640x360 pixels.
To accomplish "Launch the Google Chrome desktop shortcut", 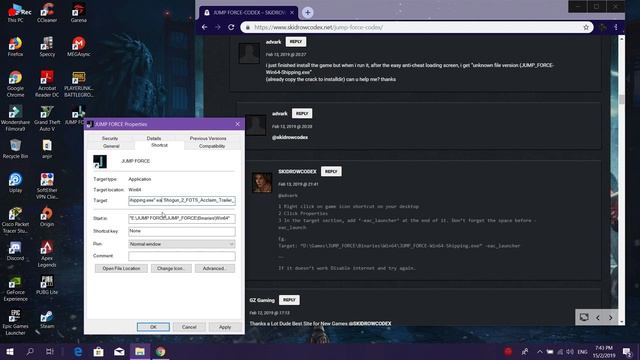I will [16, 84].
